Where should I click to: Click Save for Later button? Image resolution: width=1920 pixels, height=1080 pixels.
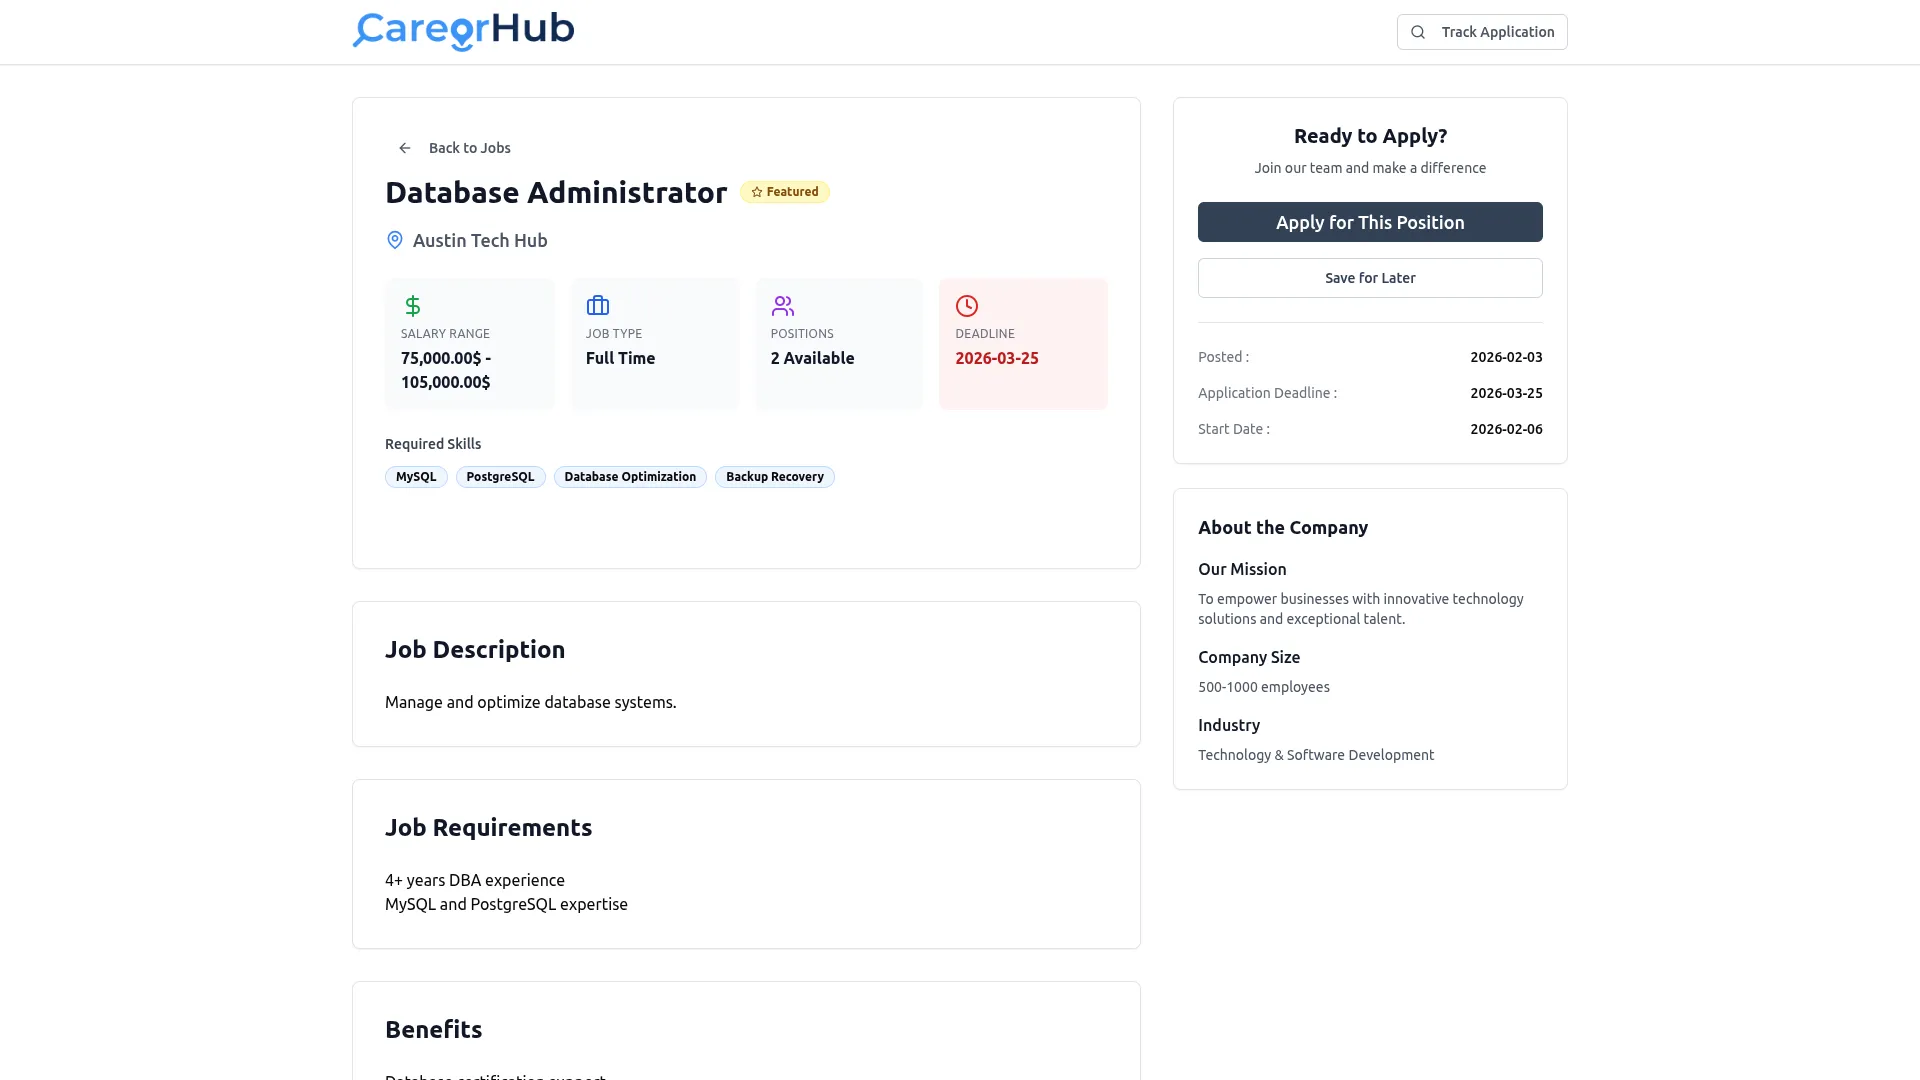[1370, 278]
